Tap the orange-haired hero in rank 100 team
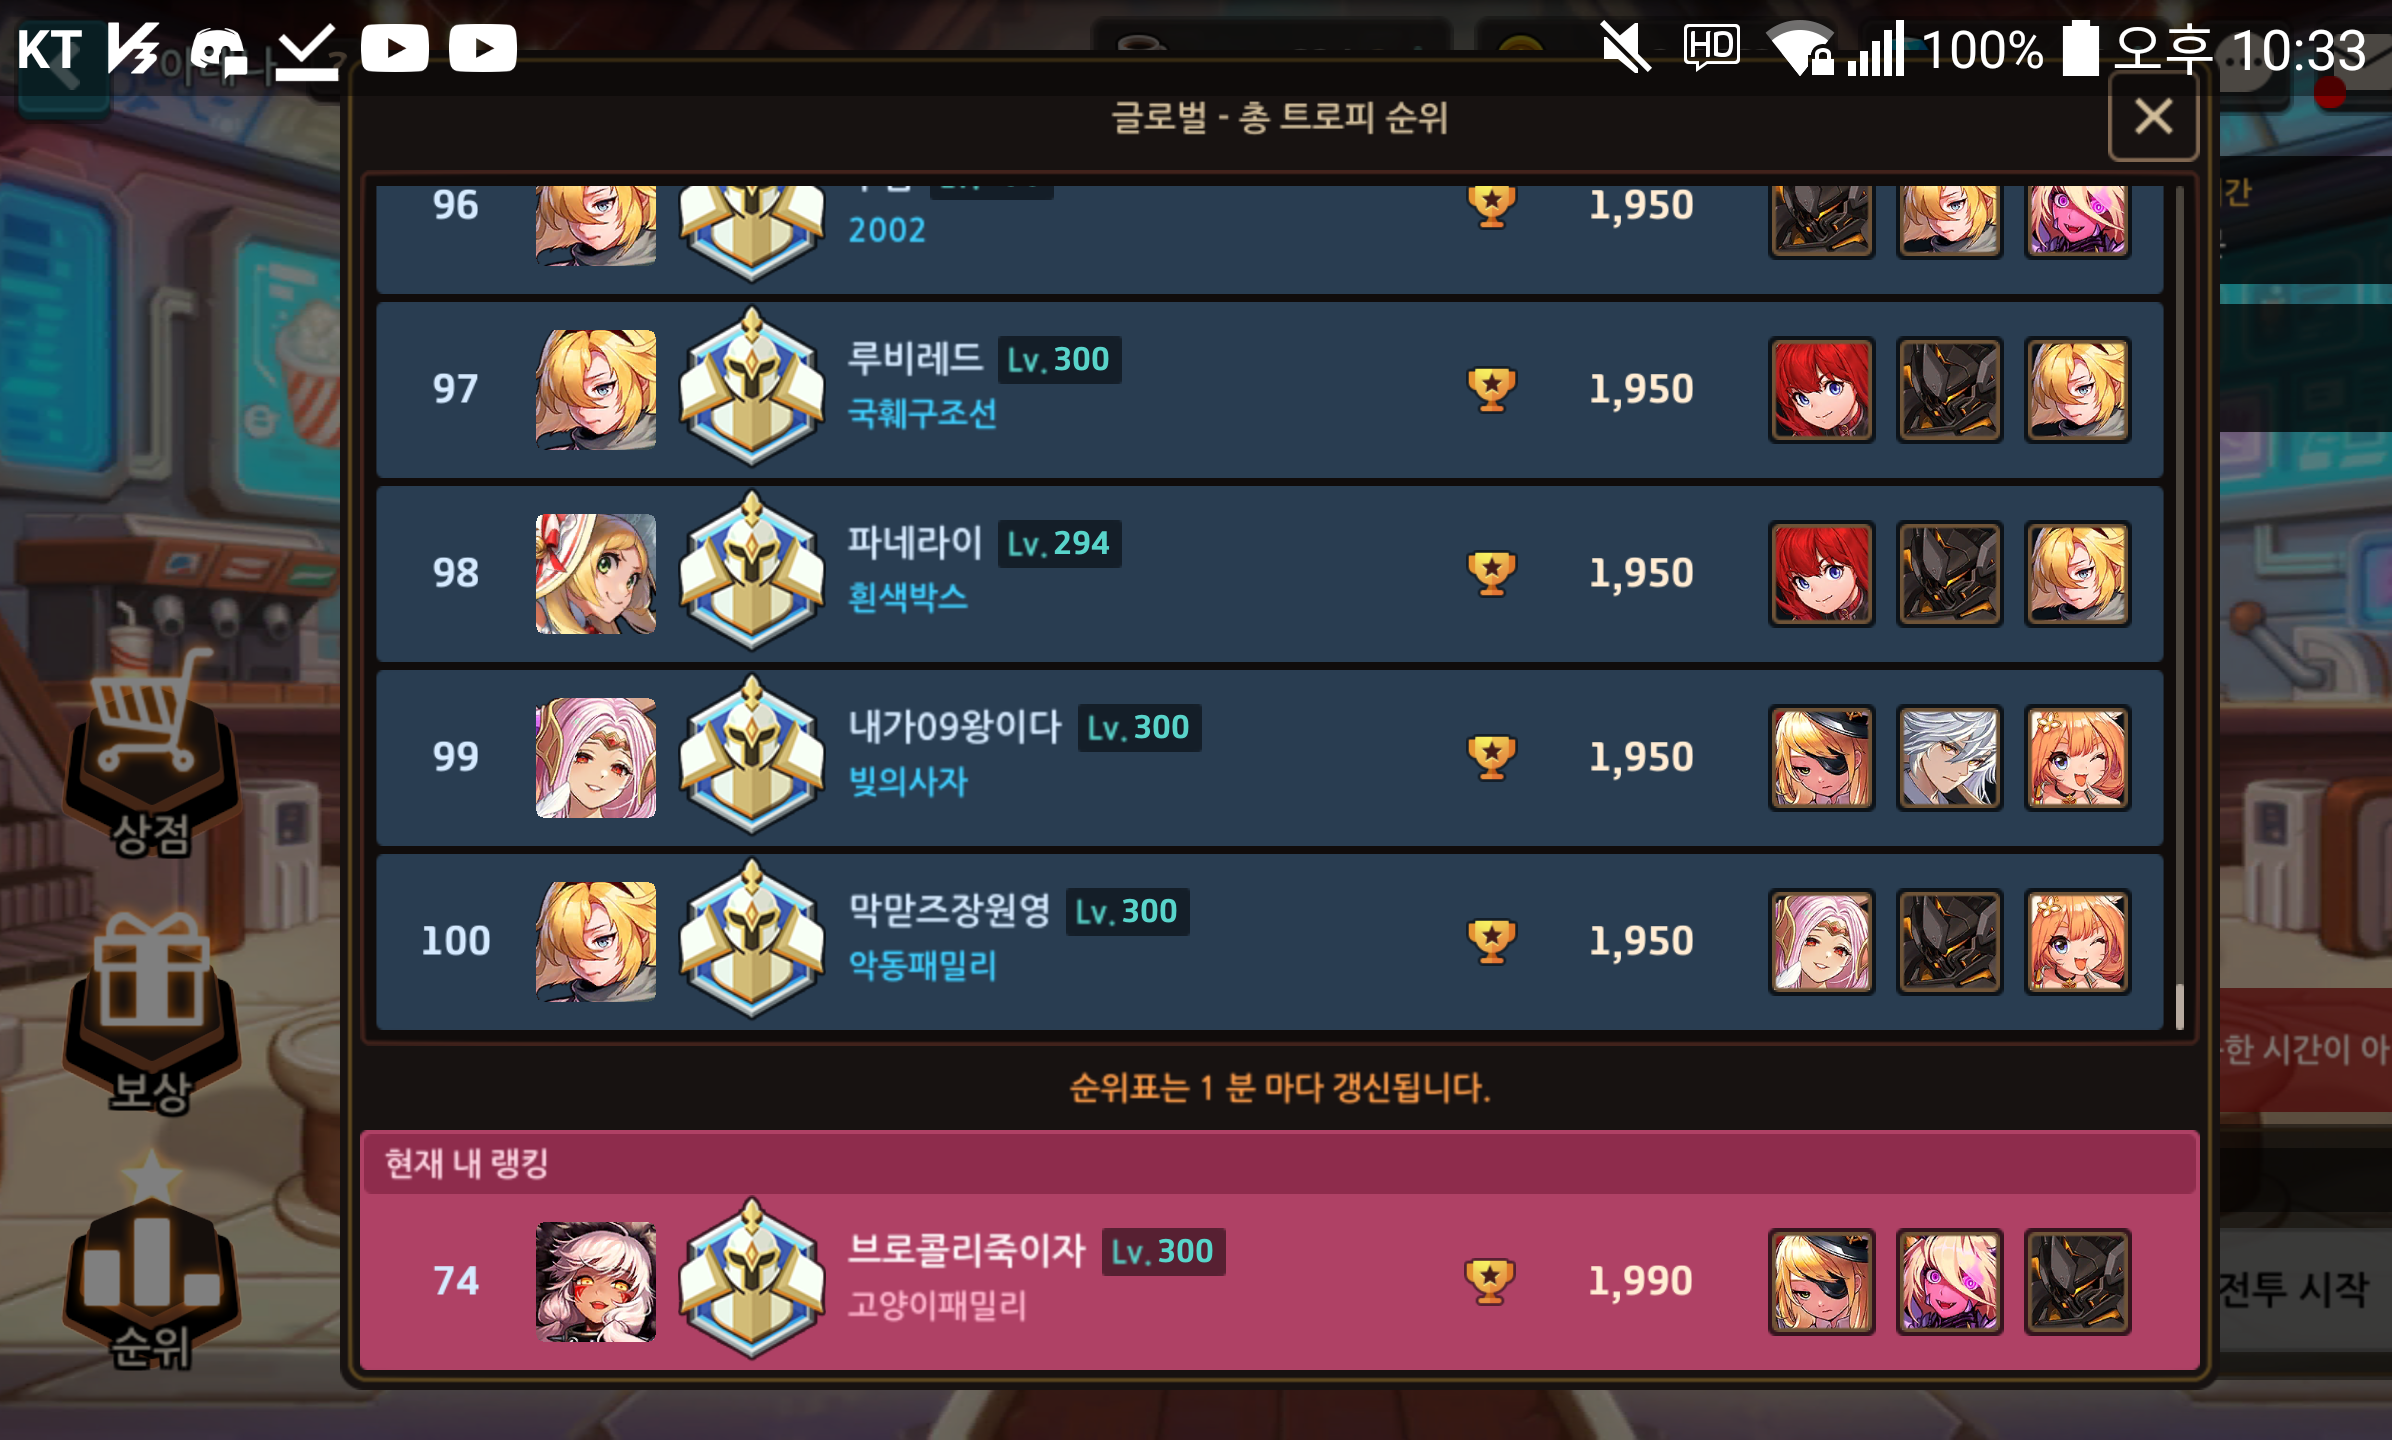The image size is (2392, 1440). [2077, 942]
